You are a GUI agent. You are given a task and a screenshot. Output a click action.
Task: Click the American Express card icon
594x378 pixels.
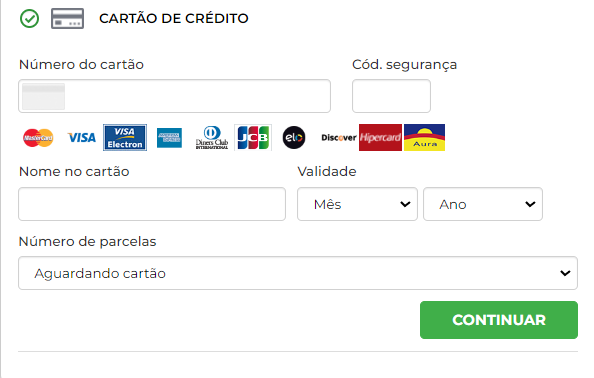point(169,138)
